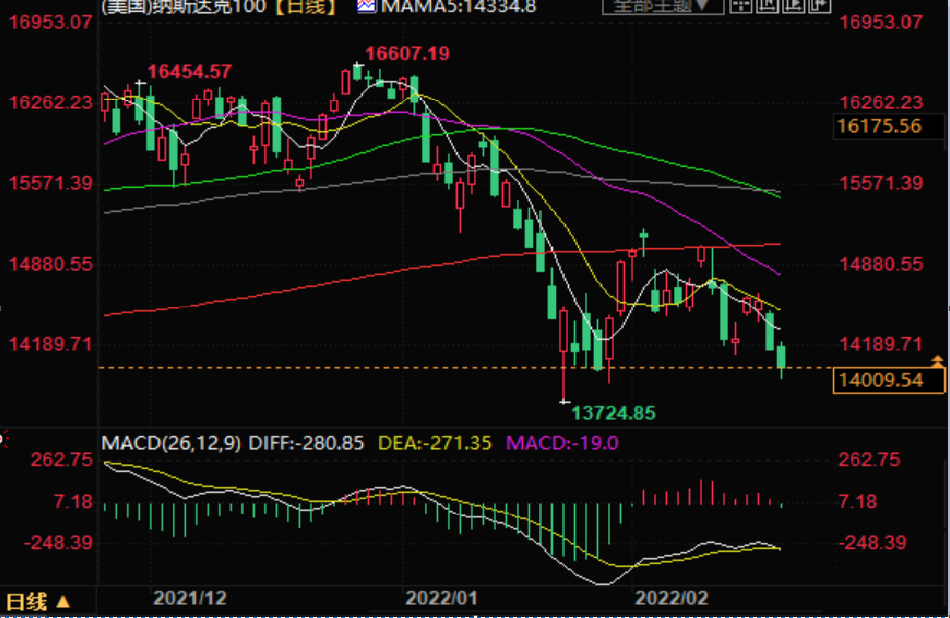This screenshot has width=950, height=618.
Task: Click the MACD(26,12,9) indicator label
Action: tap(168, 442)
